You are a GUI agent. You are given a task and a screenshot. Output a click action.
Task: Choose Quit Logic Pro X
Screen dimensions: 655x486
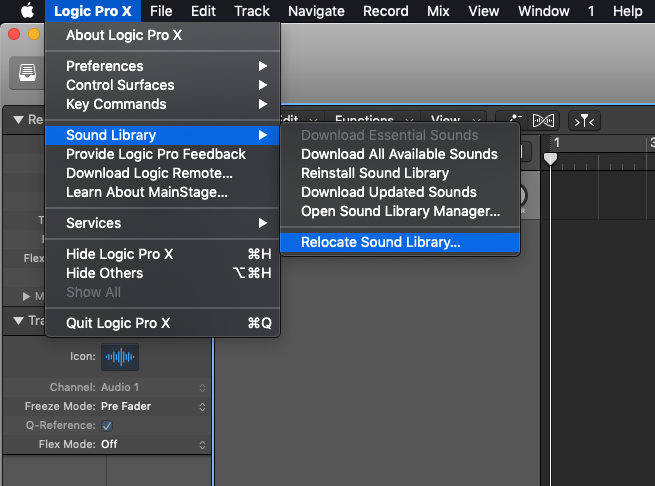coord(162,323)
